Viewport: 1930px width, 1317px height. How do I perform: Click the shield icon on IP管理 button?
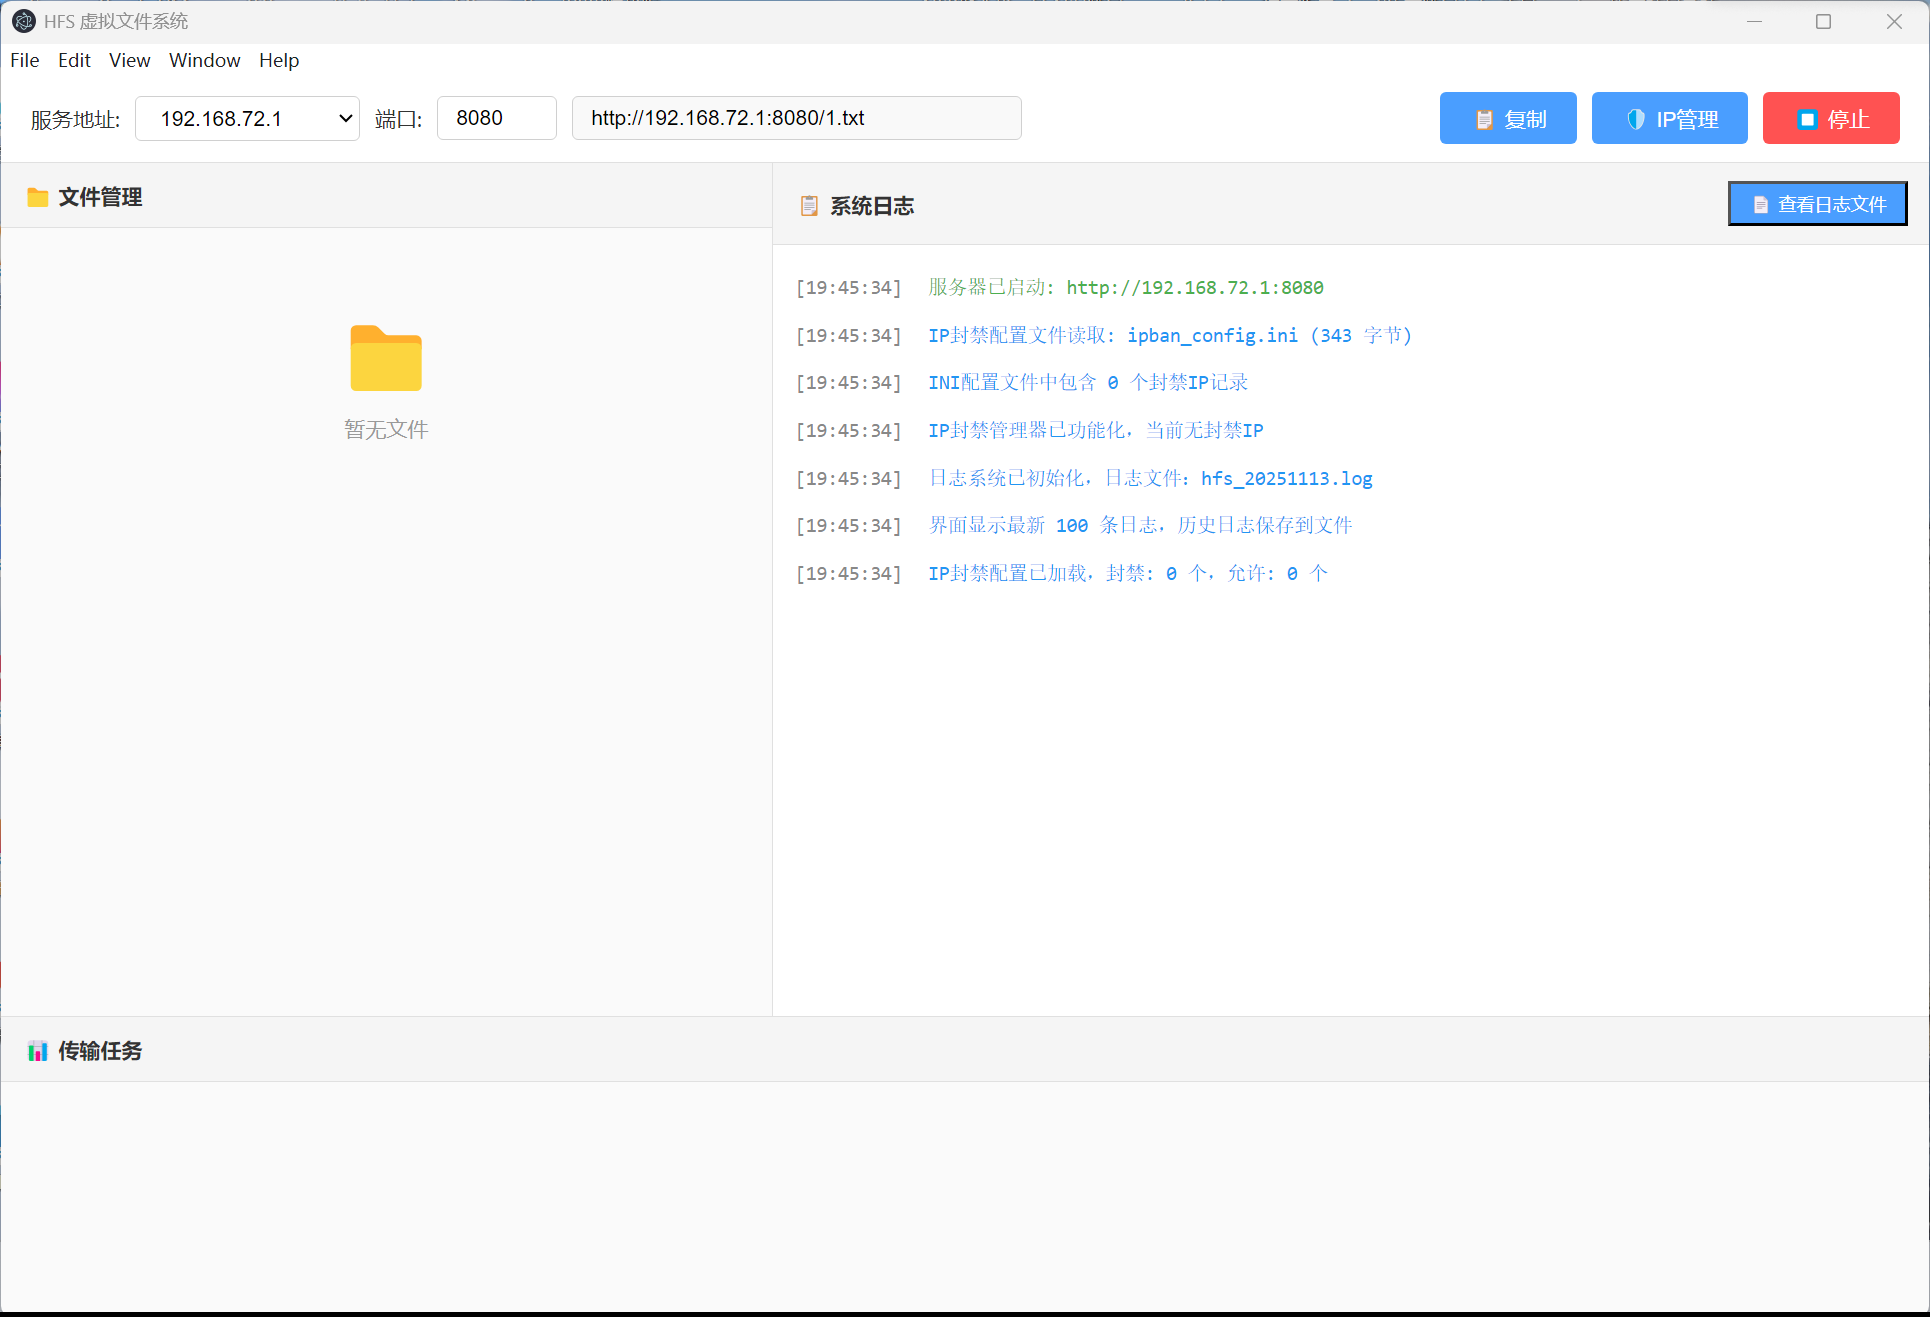(x=1636, y=119)
